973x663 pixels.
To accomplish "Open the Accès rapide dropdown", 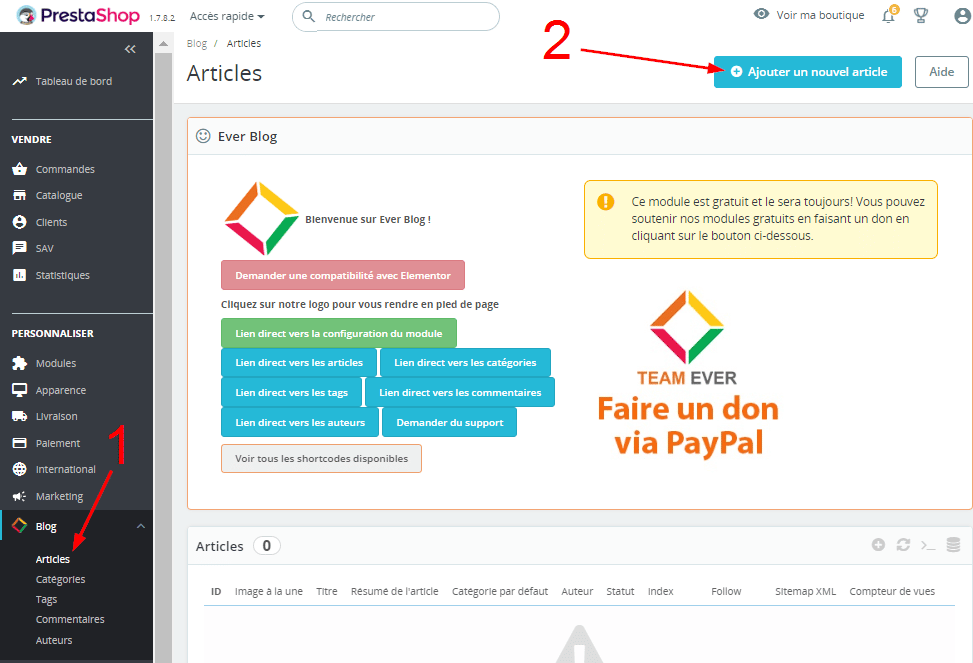I will coord(227,17).
